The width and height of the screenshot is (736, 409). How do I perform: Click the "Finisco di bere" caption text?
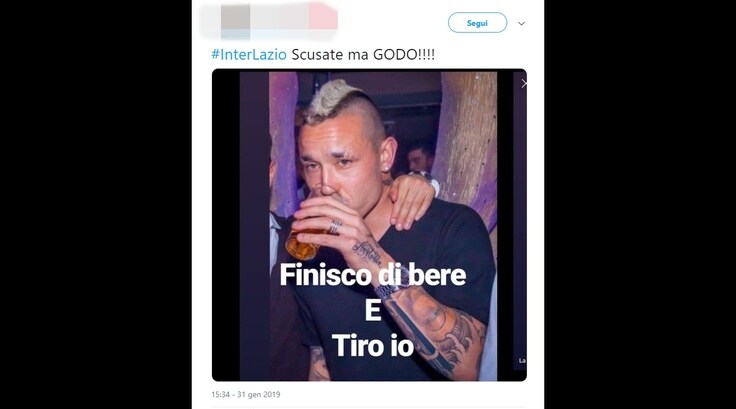click(x=373, y=275)
